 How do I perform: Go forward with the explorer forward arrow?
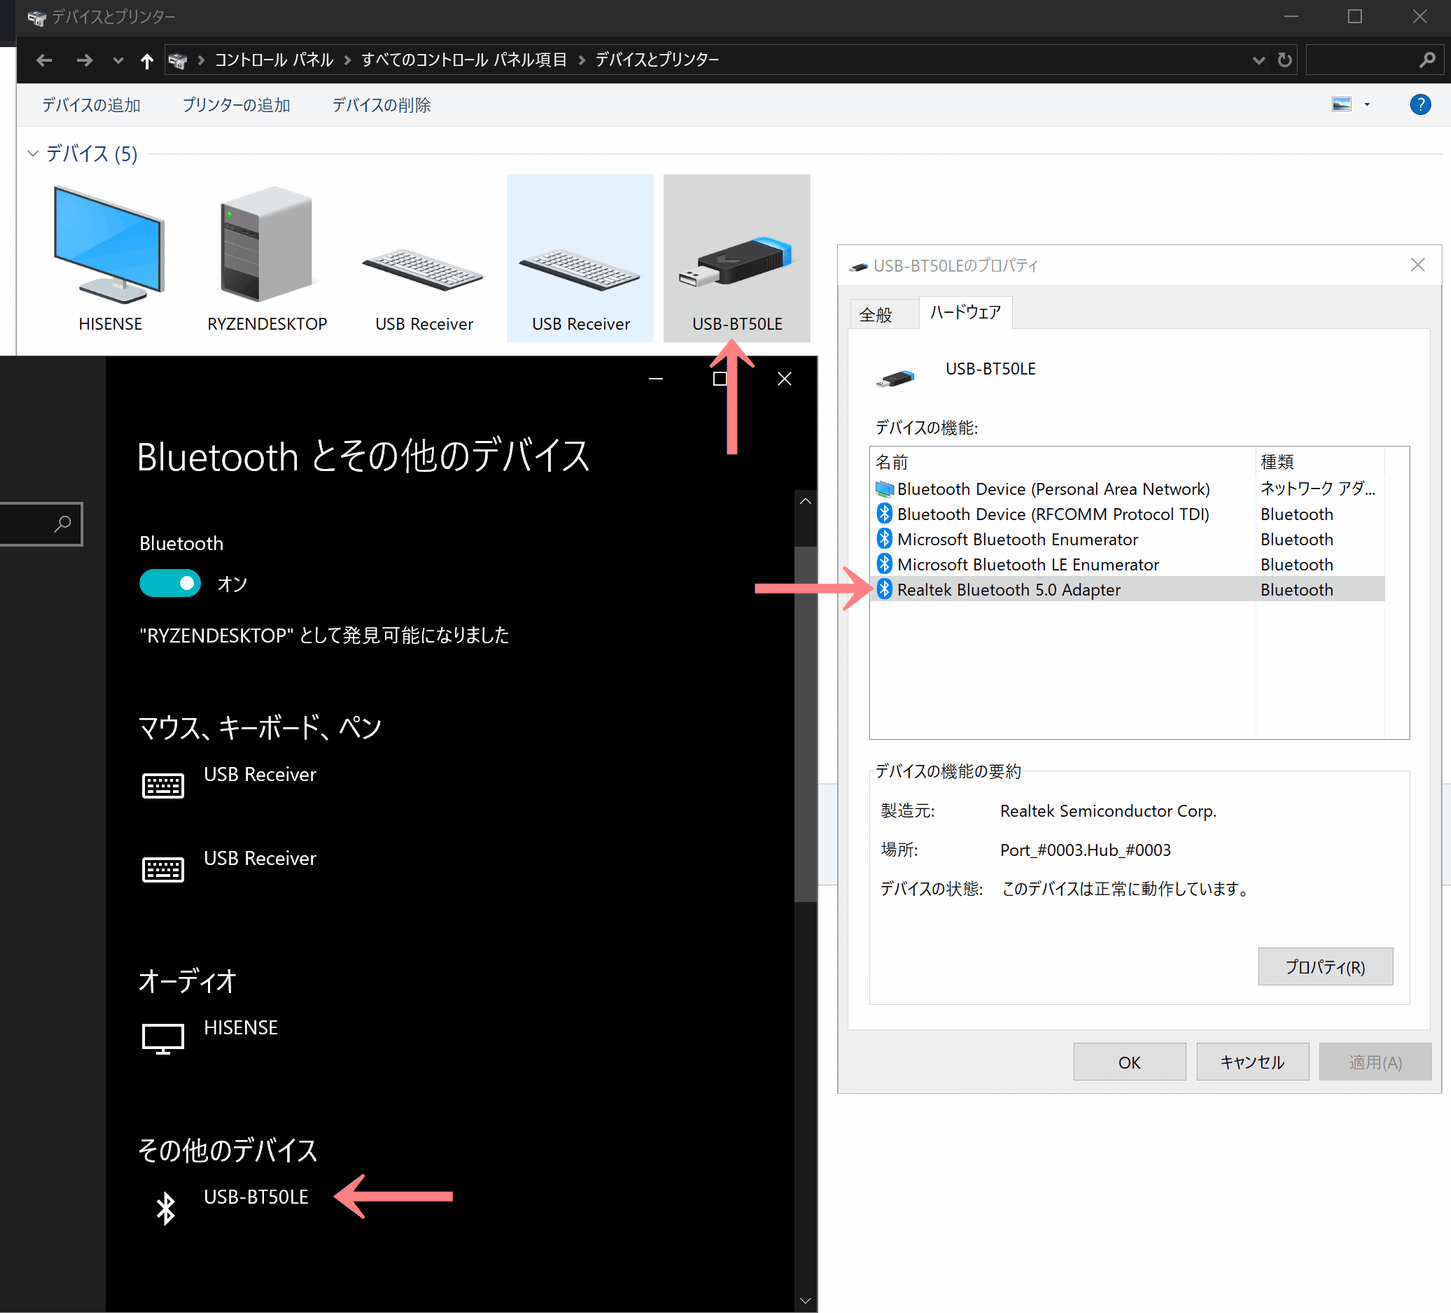pyautogui.click(x=85, y=60)
